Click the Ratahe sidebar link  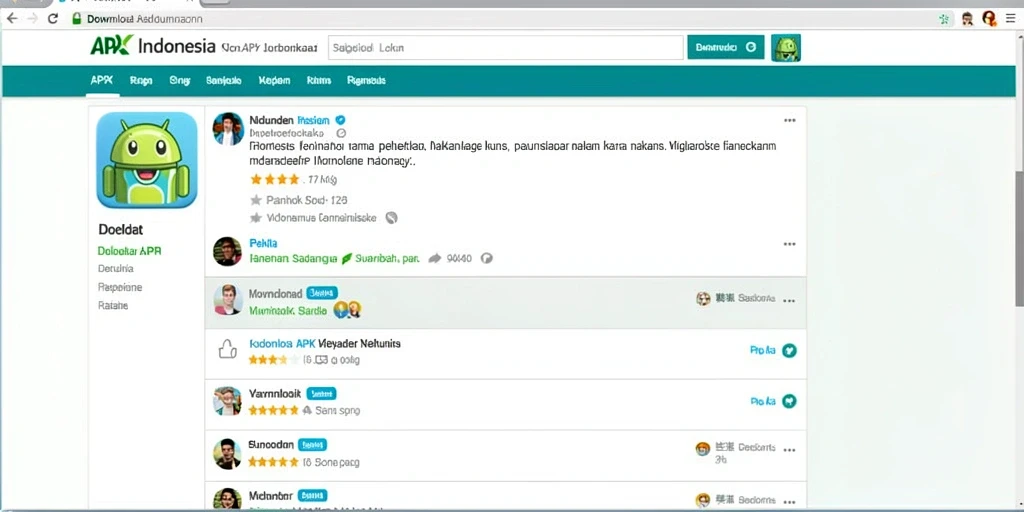coord(113,305)
